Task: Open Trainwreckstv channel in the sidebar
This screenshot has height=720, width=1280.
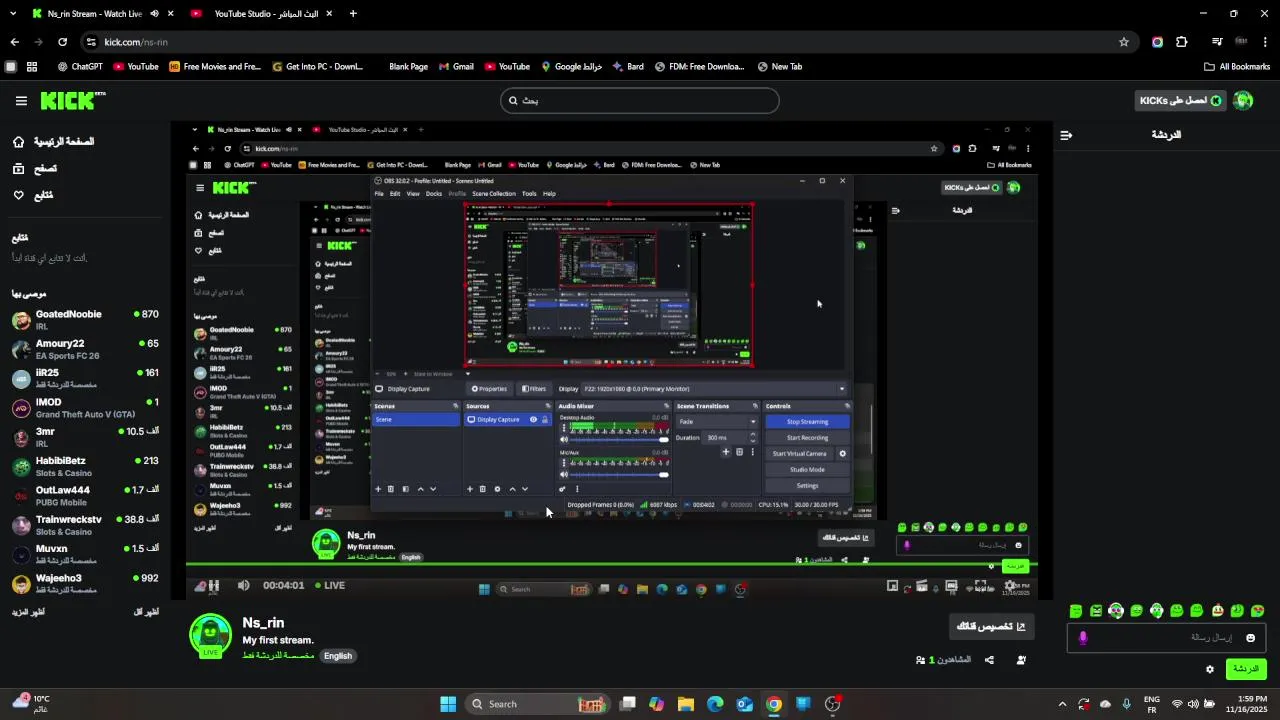Action: [85, 525]
